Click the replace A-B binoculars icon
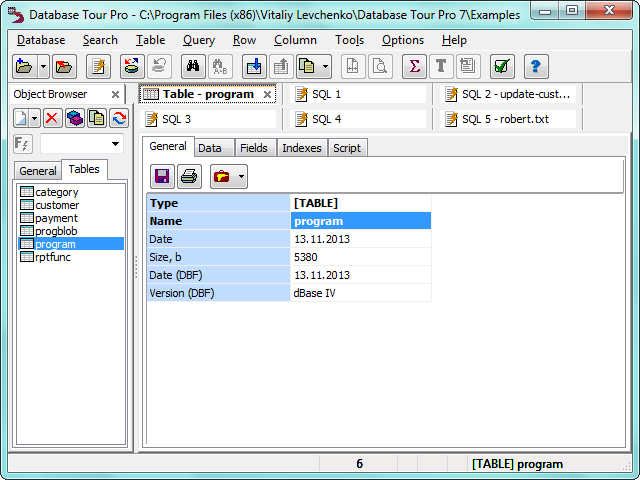Viewport: 640px width, 480px height. tap(220, 66)
